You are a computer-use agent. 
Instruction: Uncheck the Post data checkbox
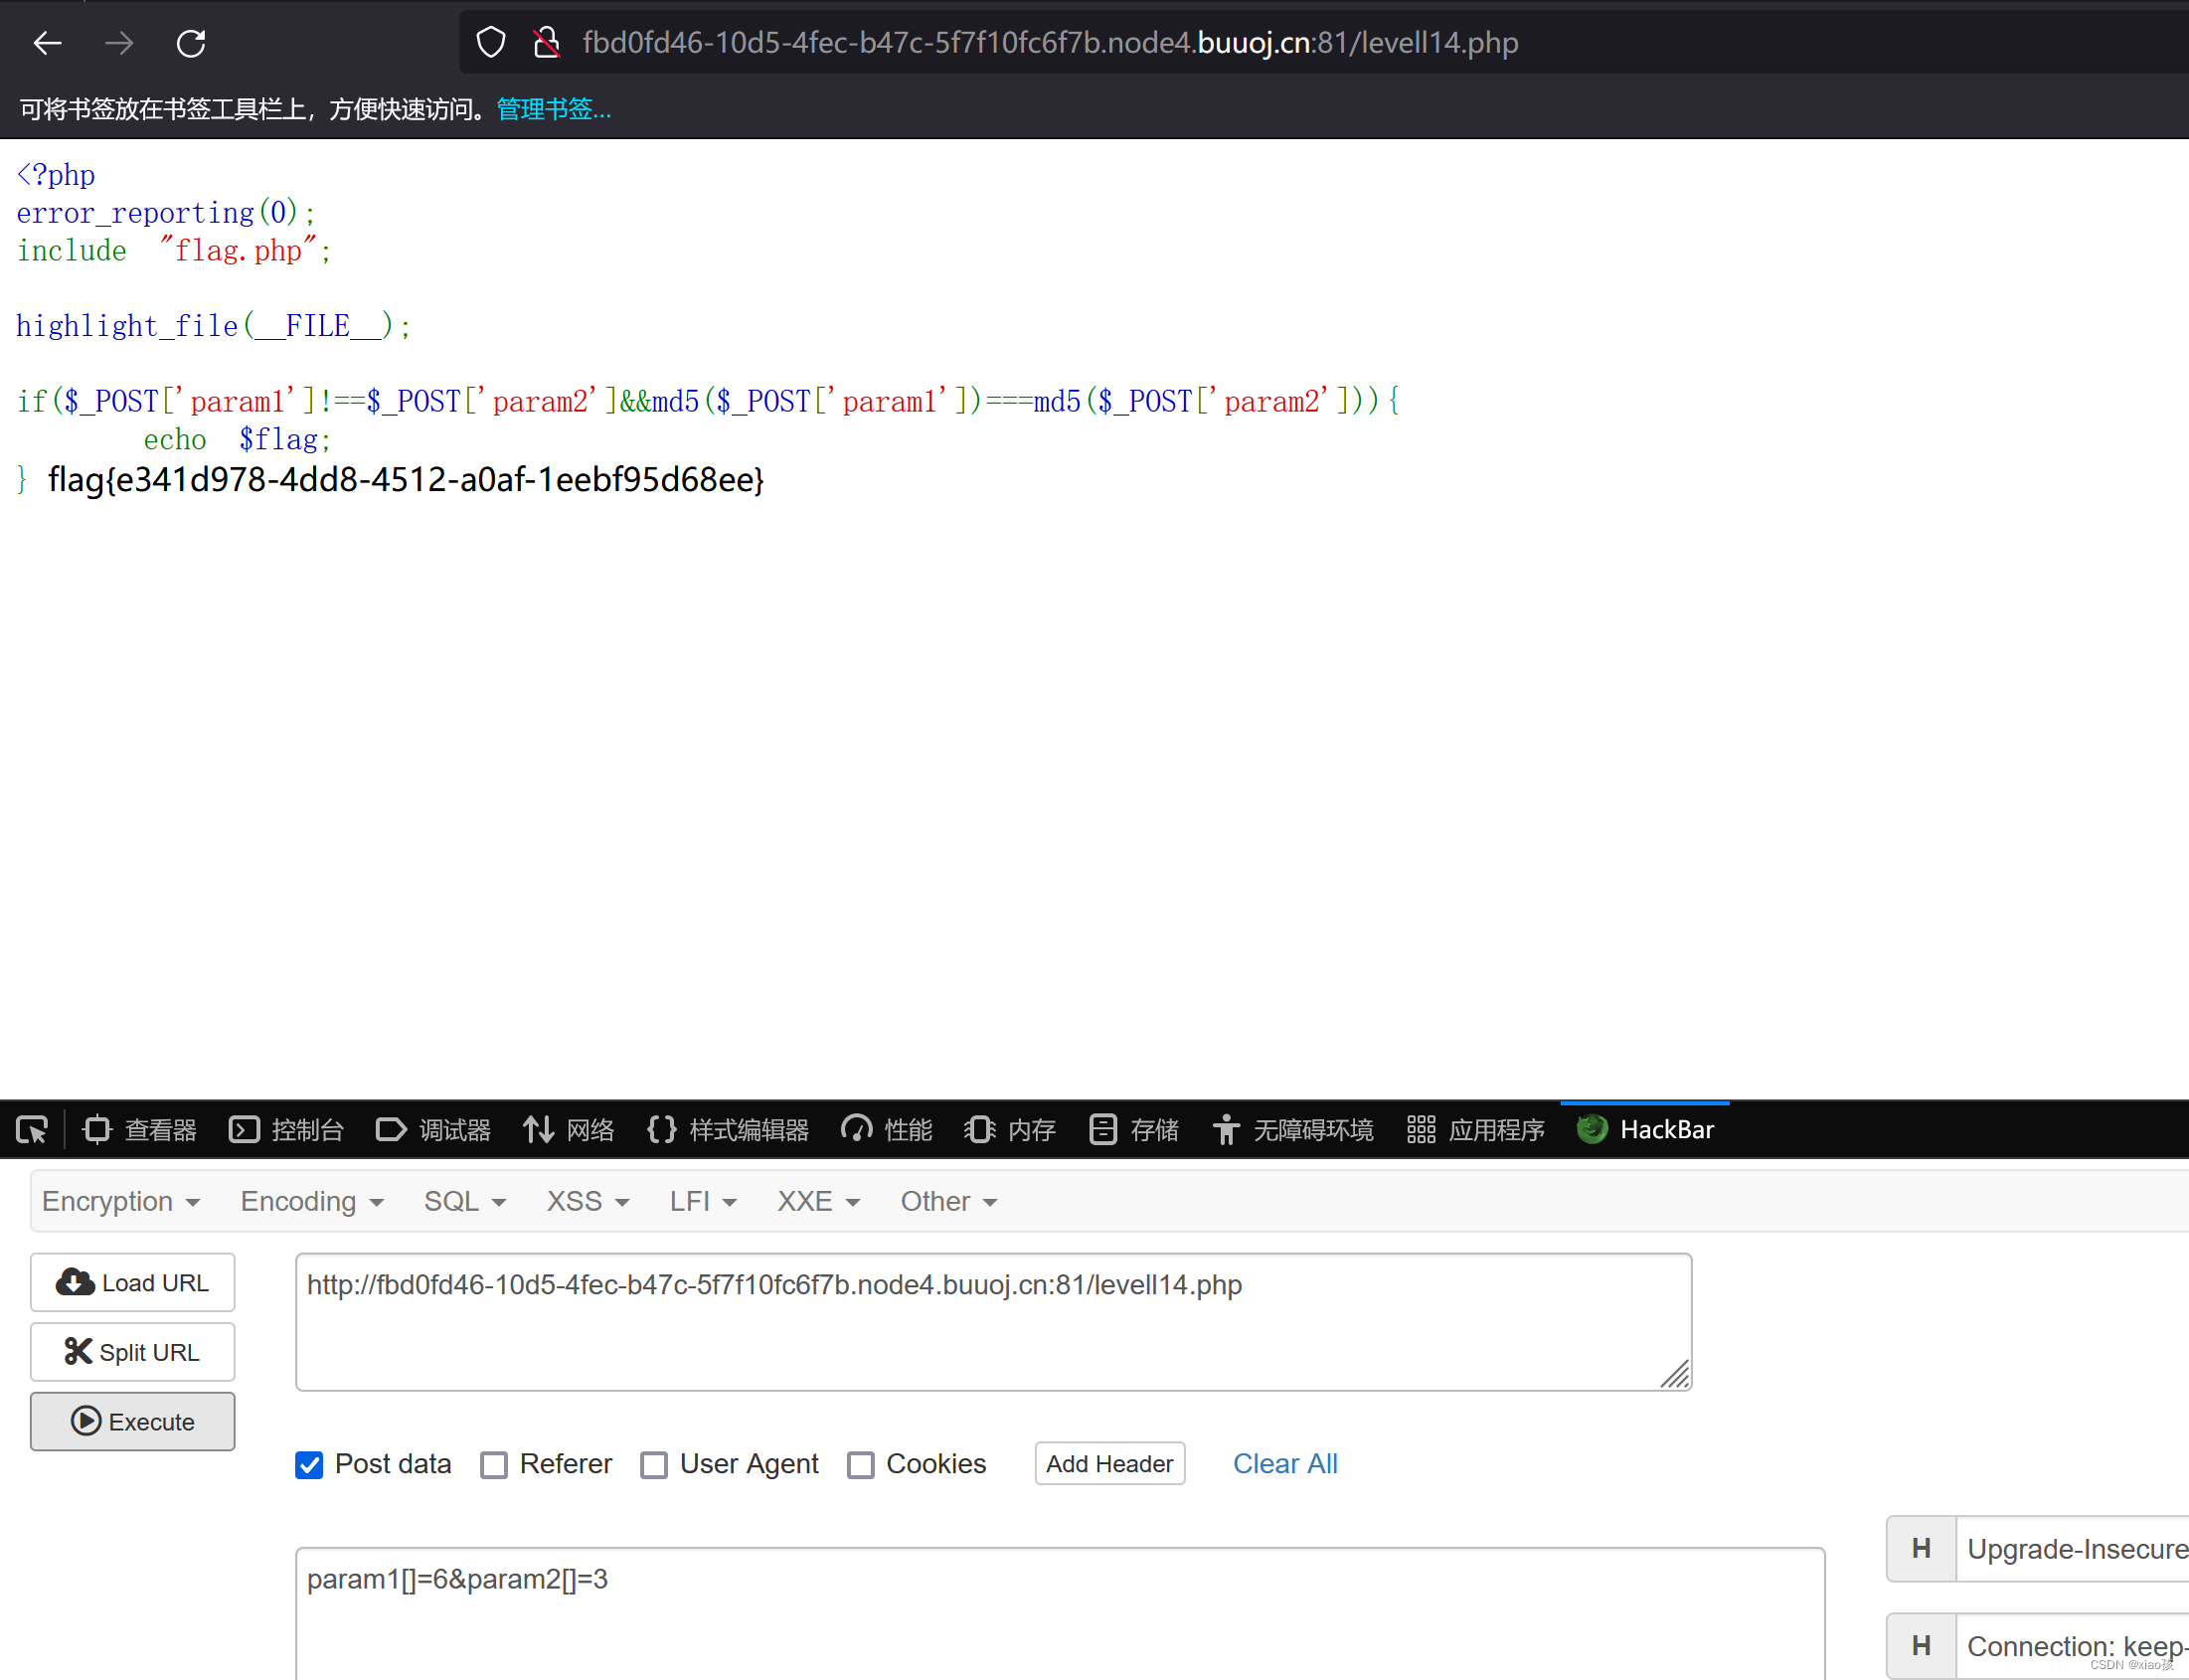[x=309, y=1465]
